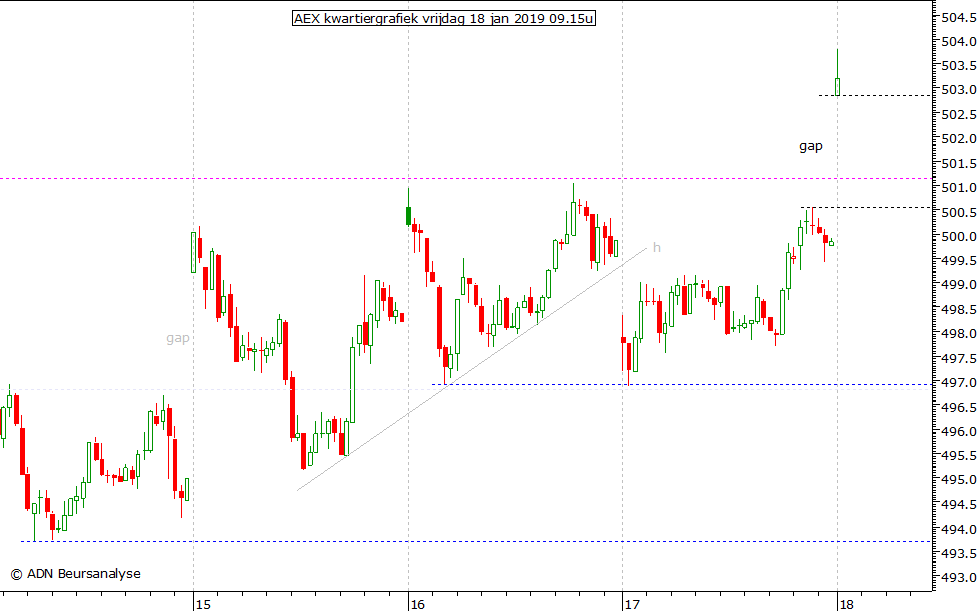
Task: Click the black 'gap' label near 502.0
Action: [x=811, y=146]
